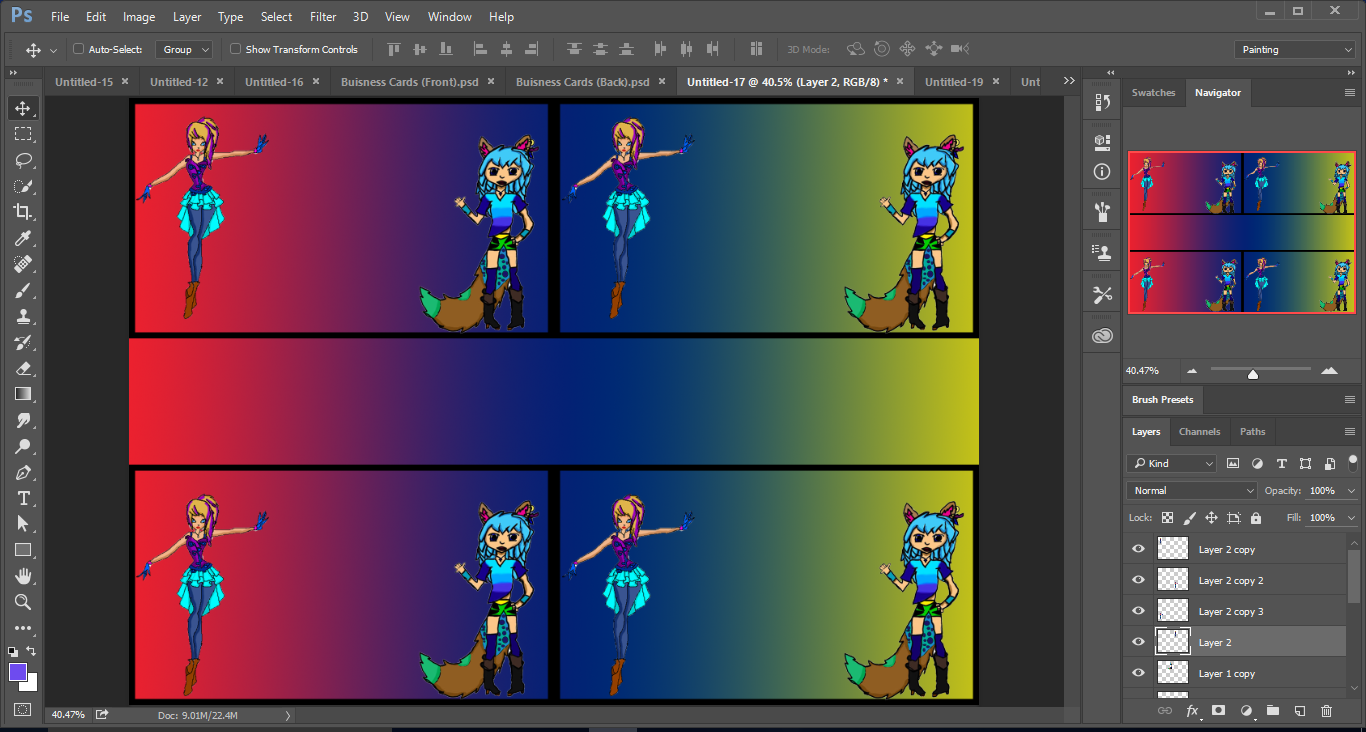Open the Image menu
This screenshot has width=1366, height=732.
coord(139,17)
